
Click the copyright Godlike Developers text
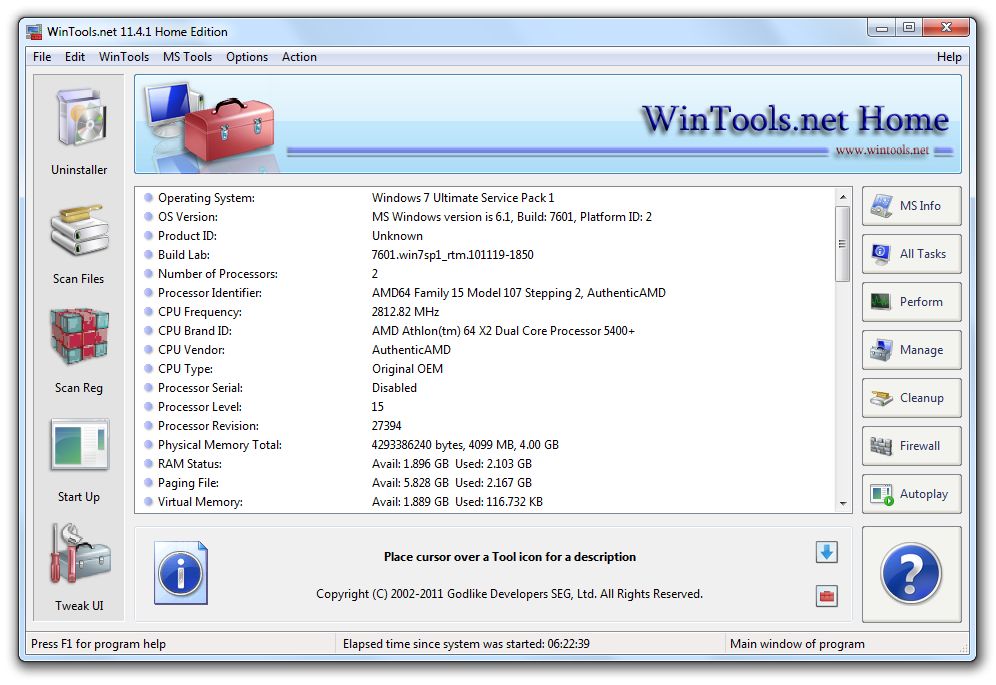click(x=509, y=593)
